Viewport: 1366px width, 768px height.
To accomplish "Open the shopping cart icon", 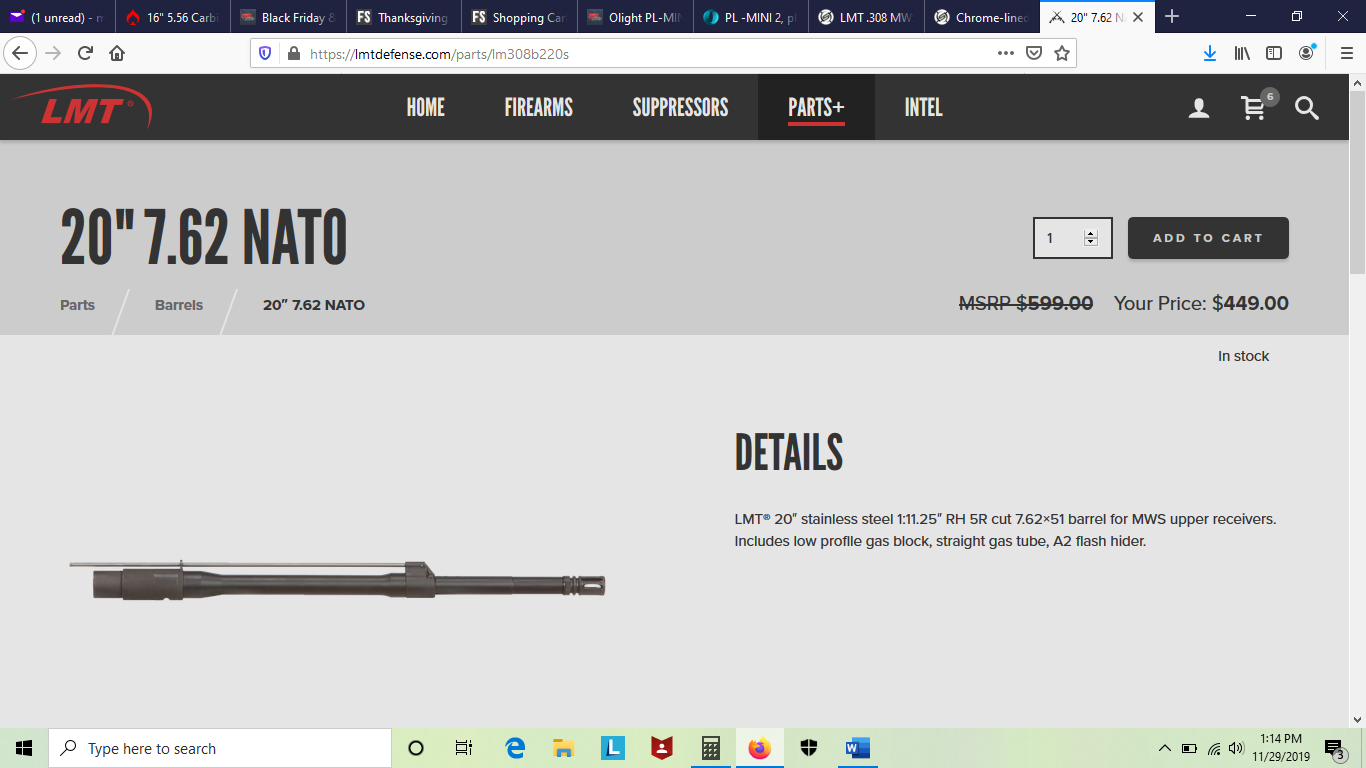I will [x=1253, y=107].
